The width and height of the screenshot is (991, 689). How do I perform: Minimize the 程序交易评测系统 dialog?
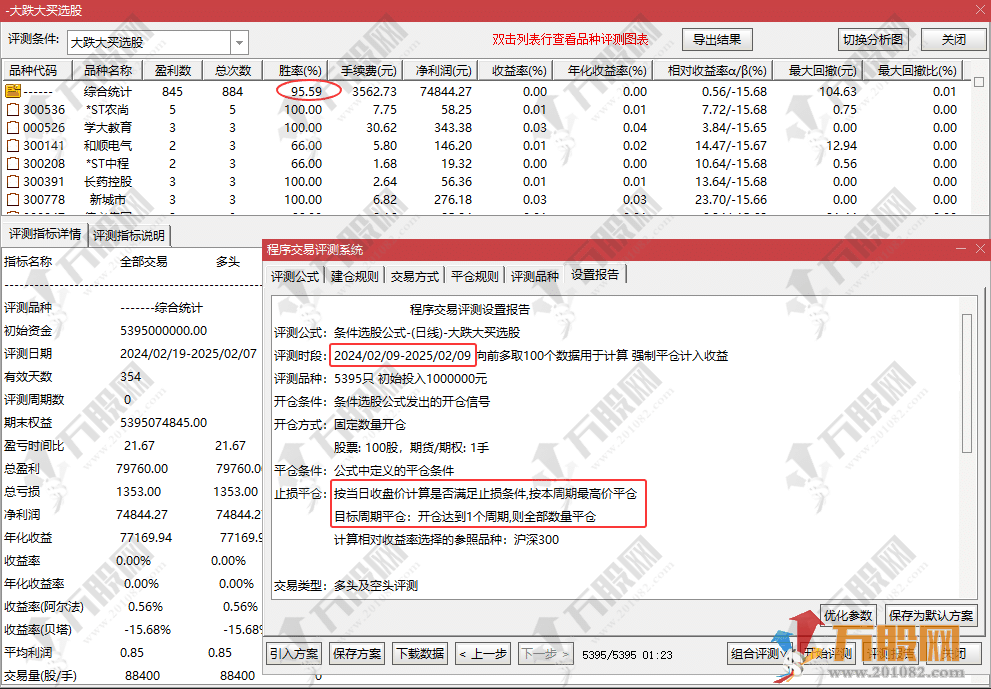(961, 249)
